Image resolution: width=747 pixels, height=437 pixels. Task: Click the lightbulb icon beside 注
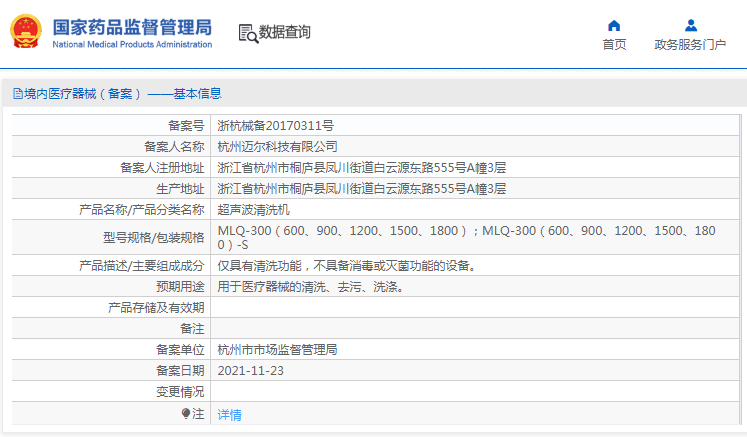tap(186, 414)
